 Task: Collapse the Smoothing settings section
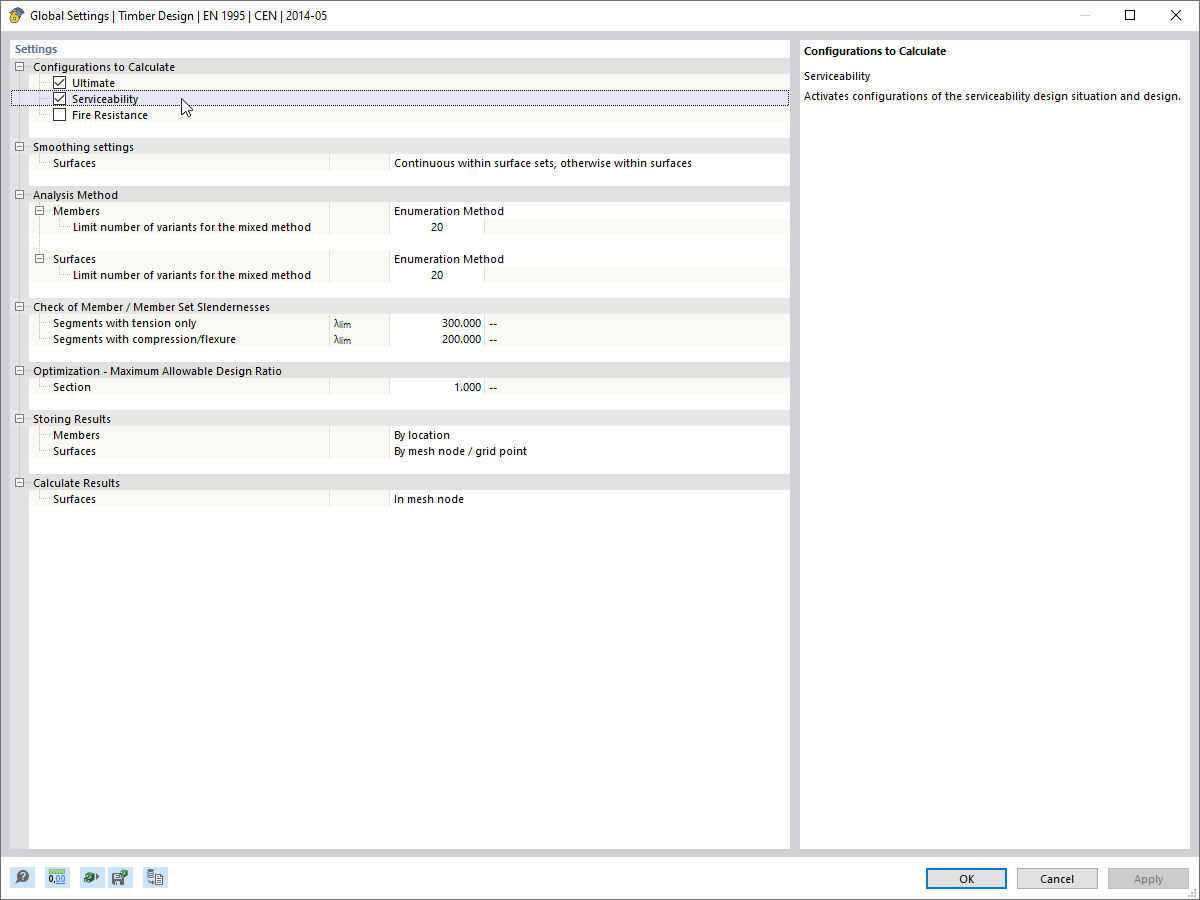19,147
